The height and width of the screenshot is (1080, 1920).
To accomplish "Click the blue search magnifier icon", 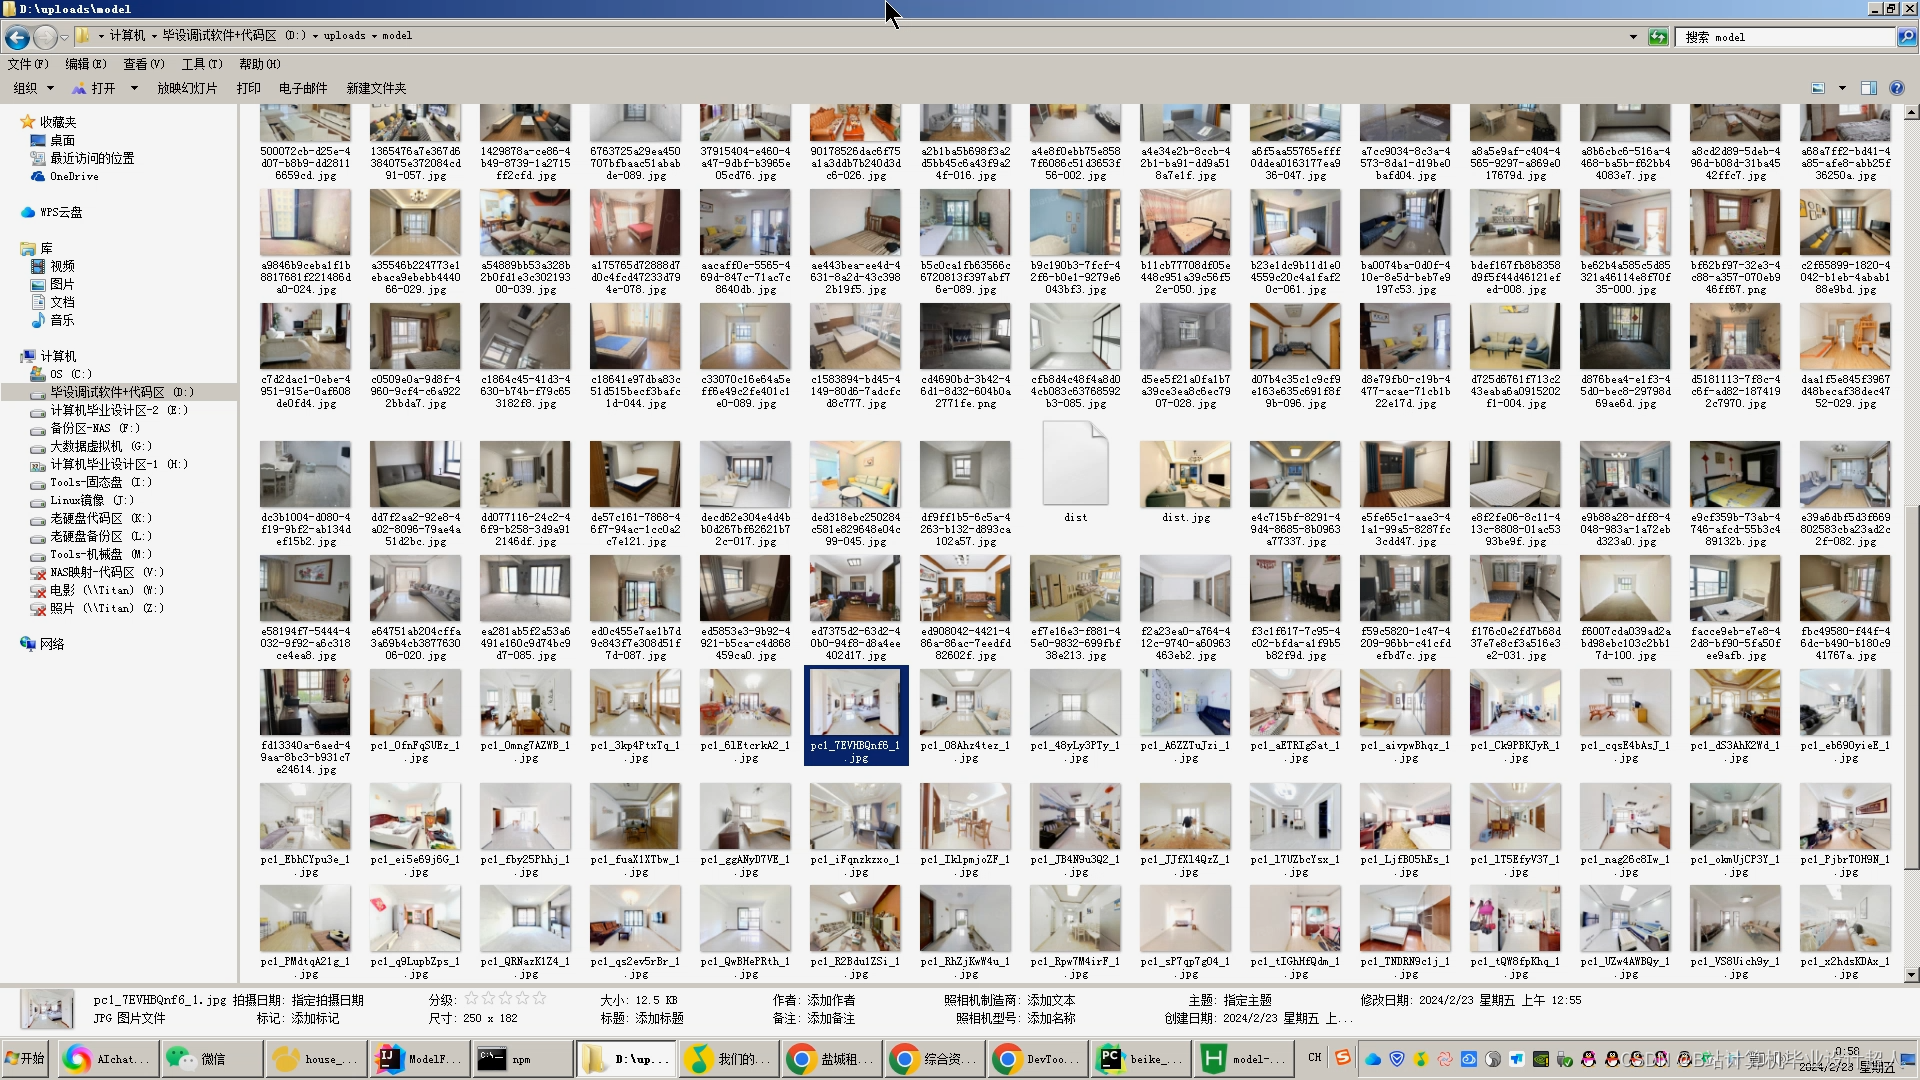I will [1906, 37].
